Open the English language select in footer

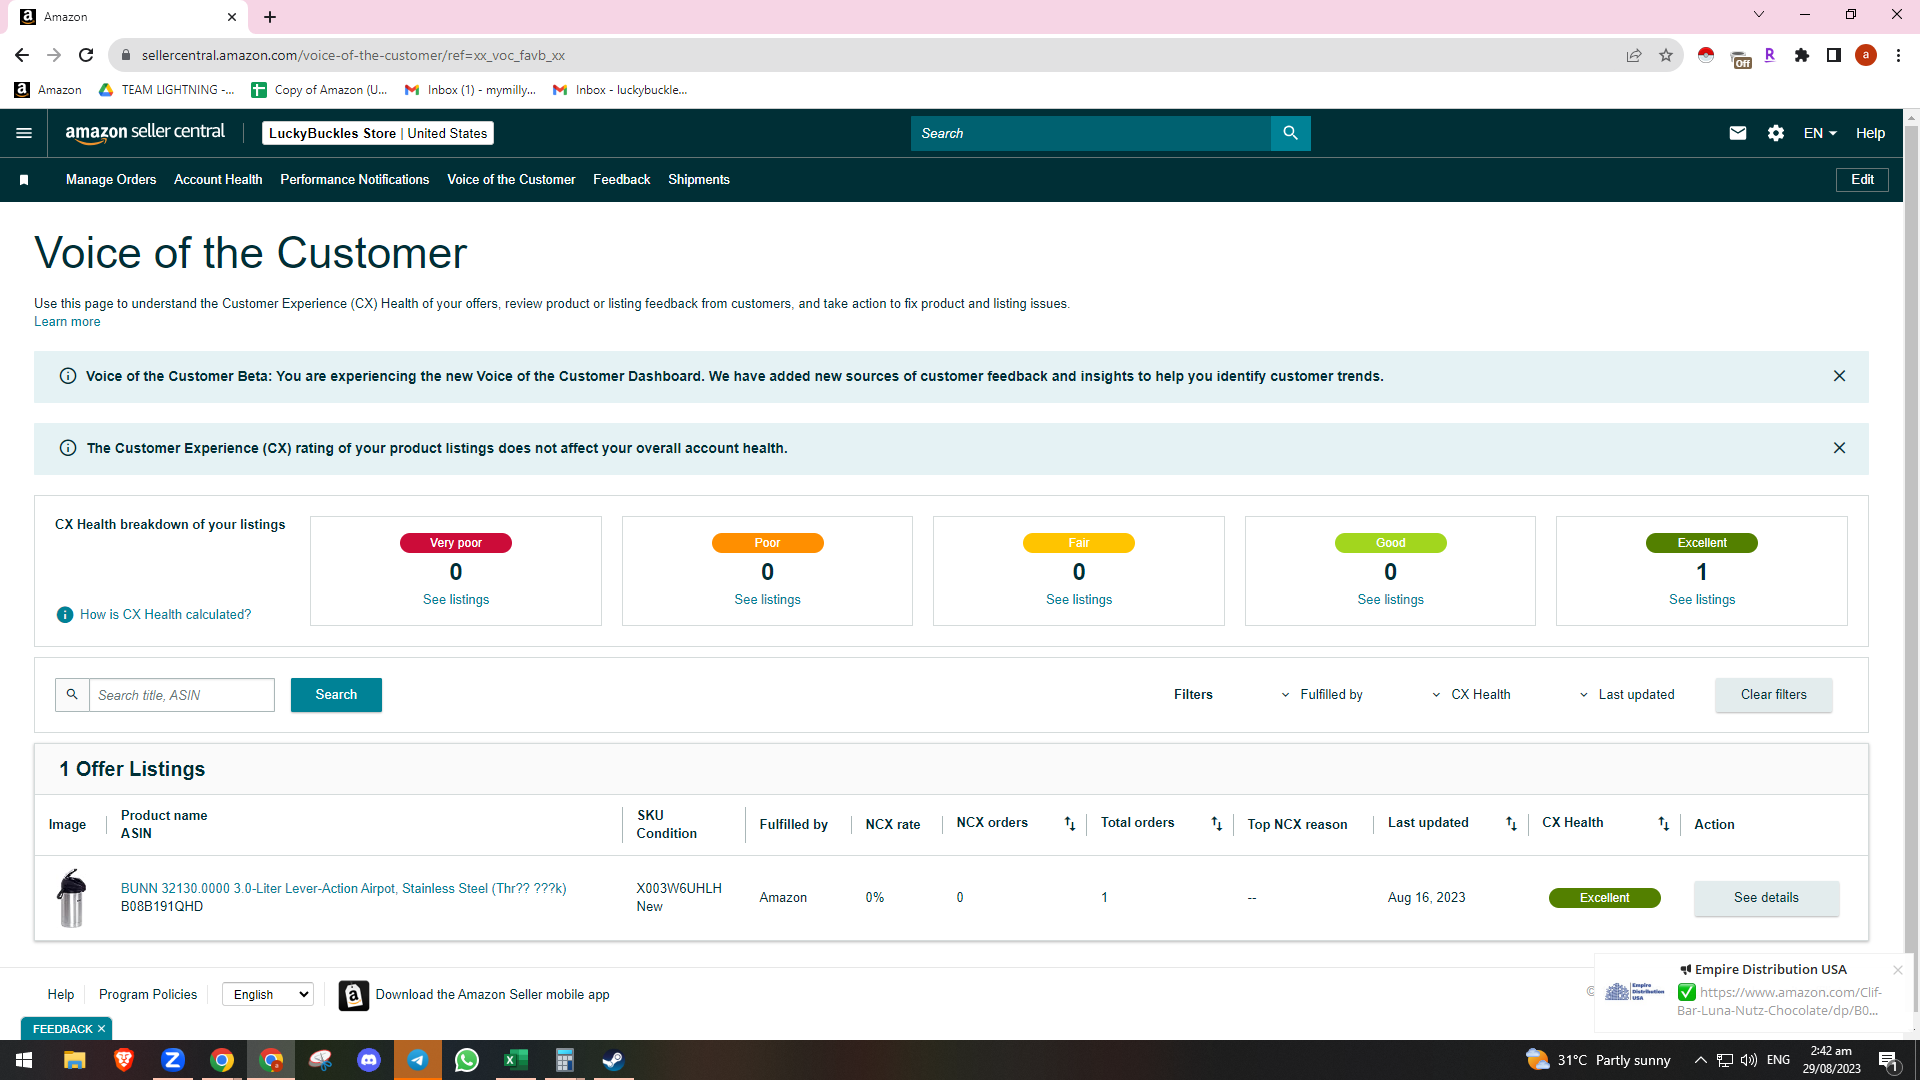(268, 994)
